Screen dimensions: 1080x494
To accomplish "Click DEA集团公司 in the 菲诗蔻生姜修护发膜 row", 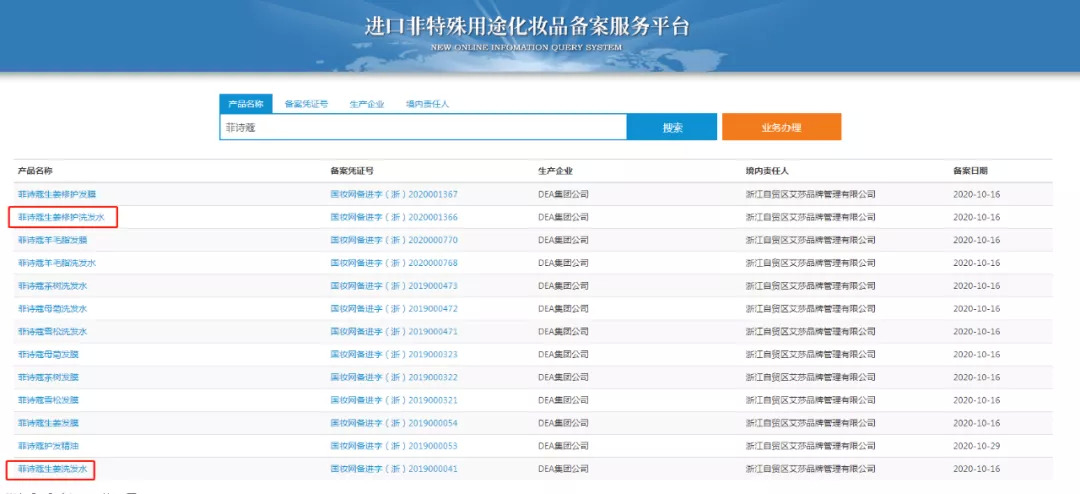I will pos(563,194).
